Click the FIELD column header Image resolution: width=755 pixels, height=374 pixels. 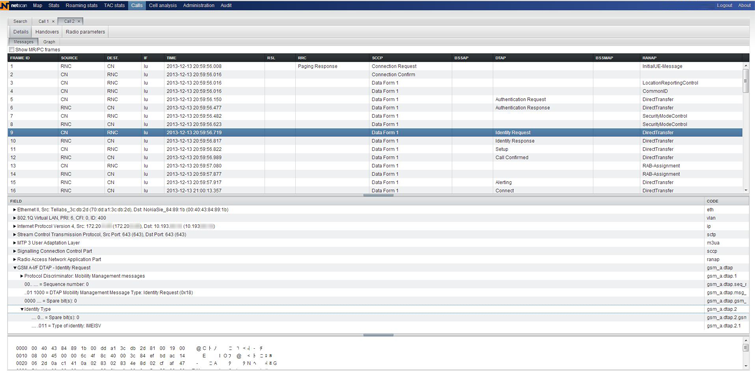356,201
